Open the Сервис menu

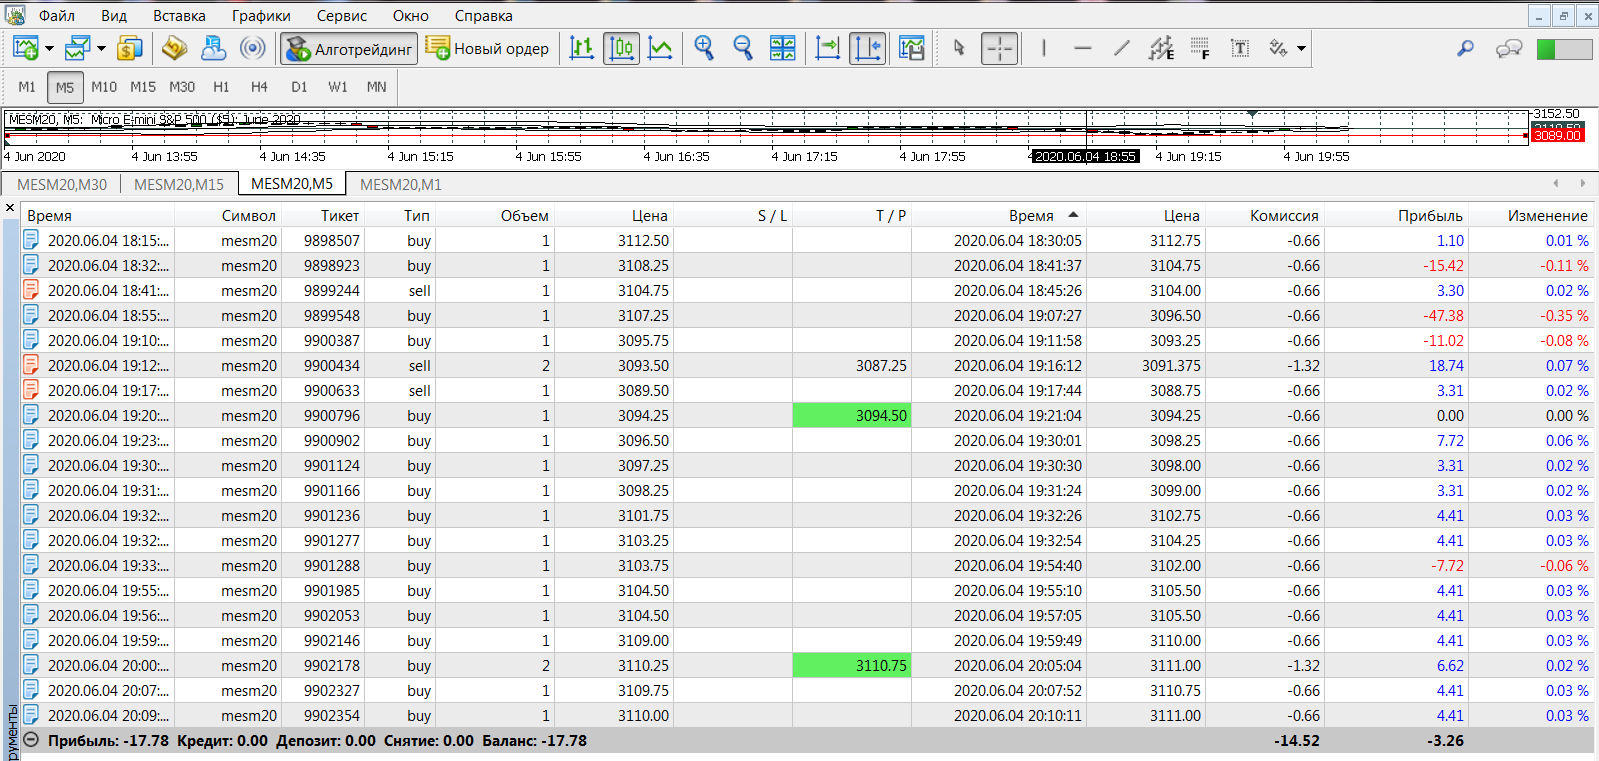pos(341,16)
